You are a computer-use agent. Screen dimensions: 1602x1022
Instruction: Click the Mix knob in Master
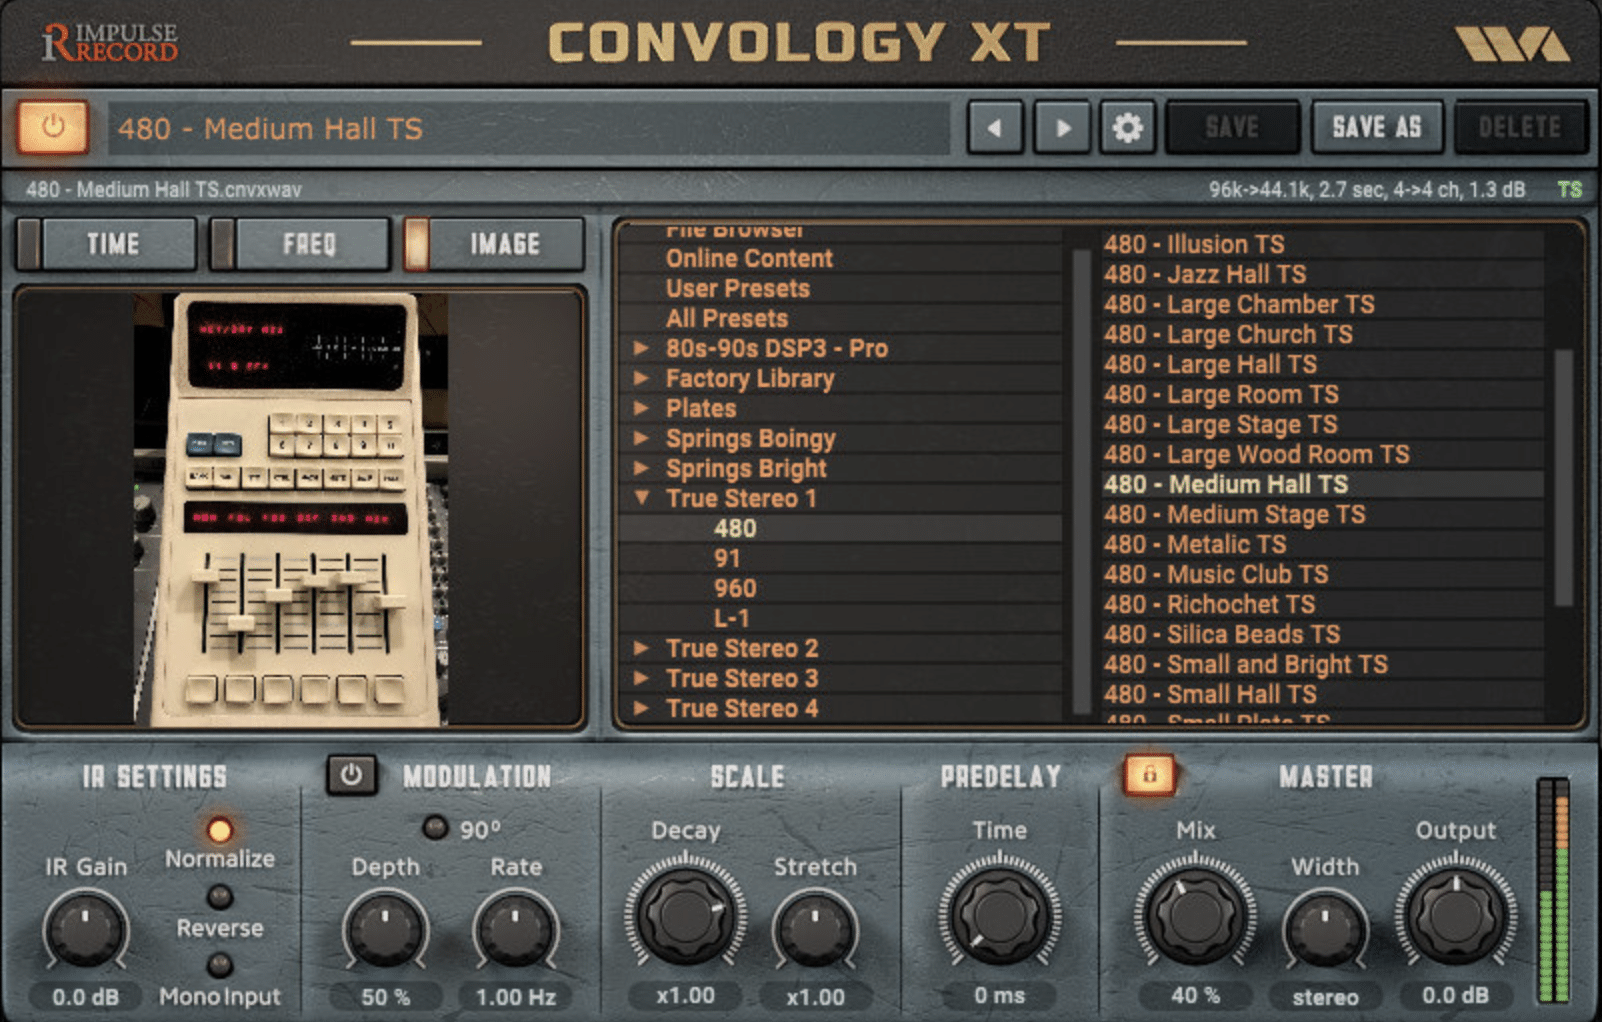coord(1194,915)
